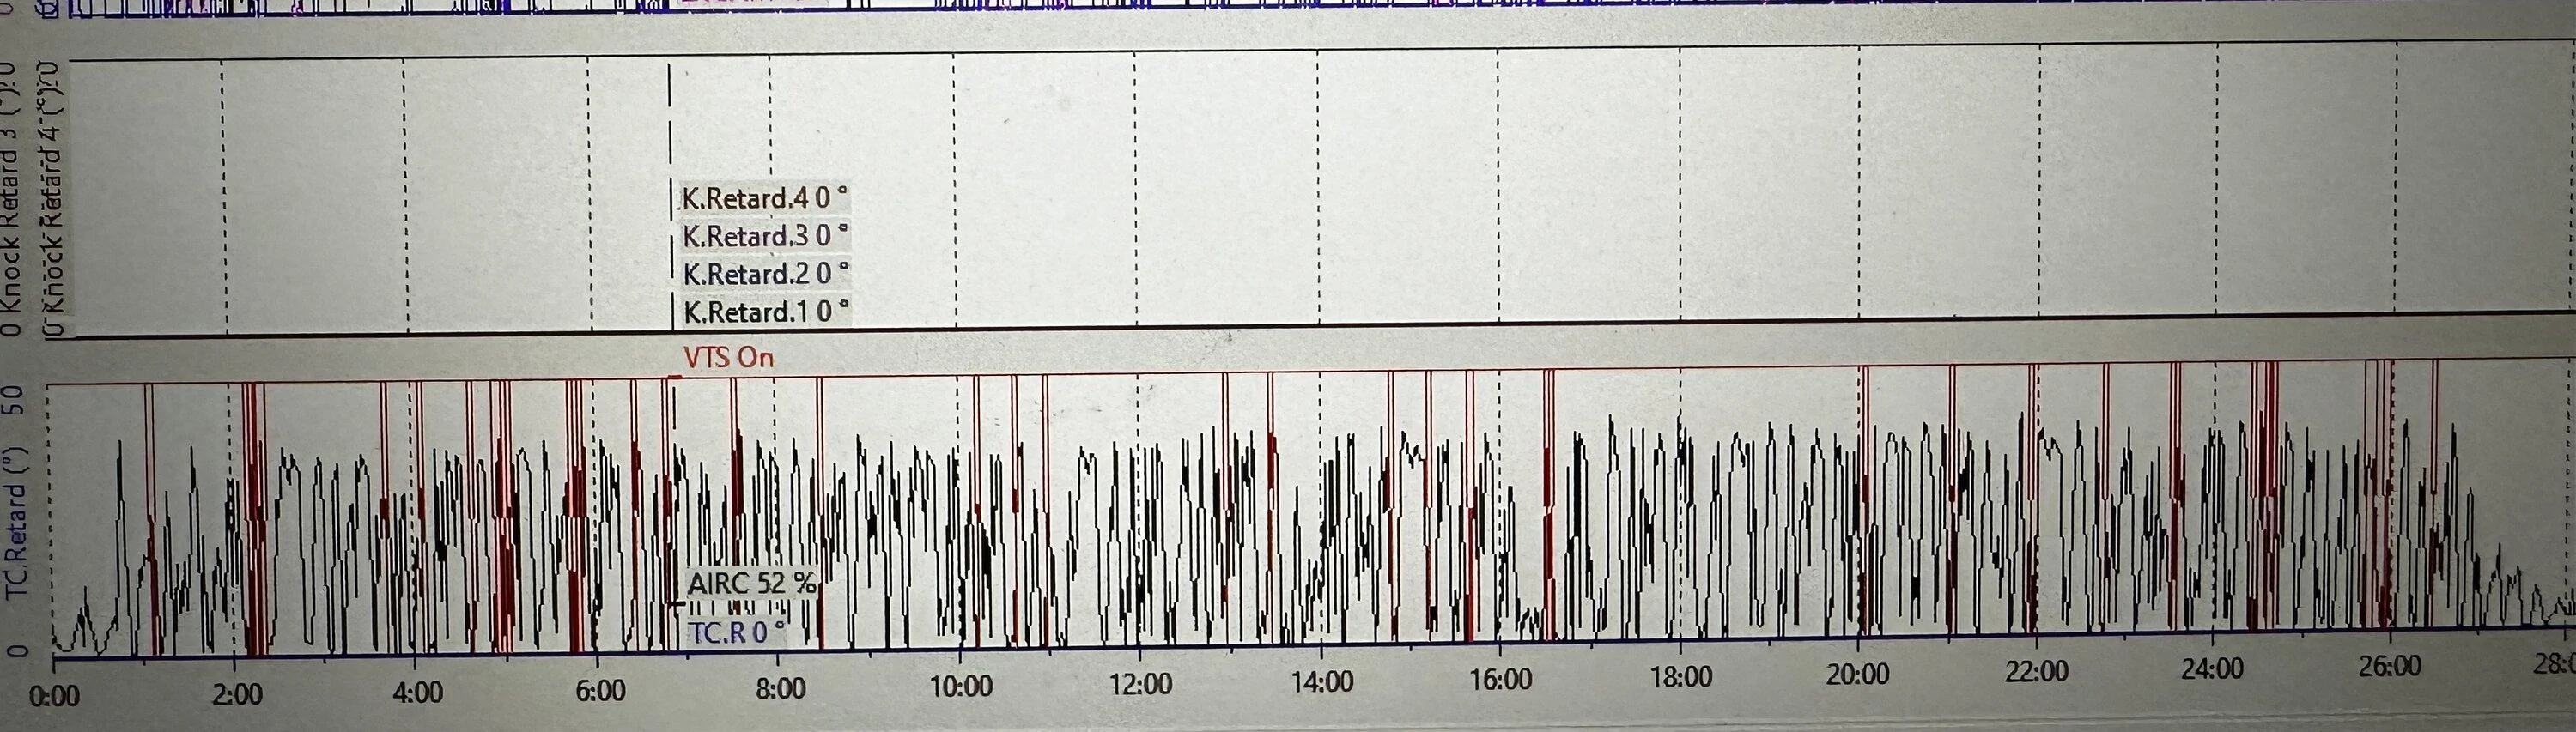This screenshot has width=2576, height=732.
Task: Click the K.Retard.4 cursor readout label
Action: (764, 198)
